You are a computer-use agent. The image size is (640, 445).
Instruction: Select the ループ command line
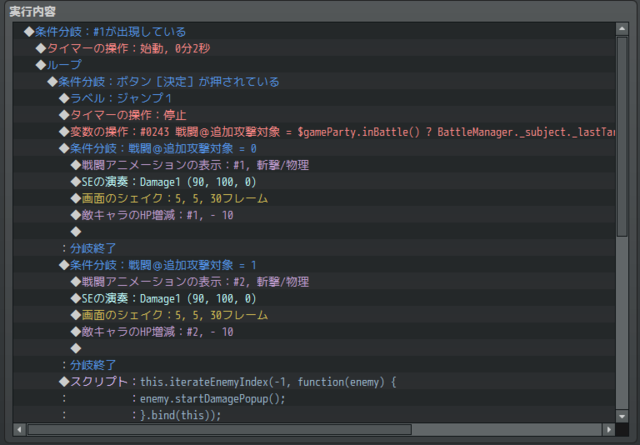click(314, 65)
